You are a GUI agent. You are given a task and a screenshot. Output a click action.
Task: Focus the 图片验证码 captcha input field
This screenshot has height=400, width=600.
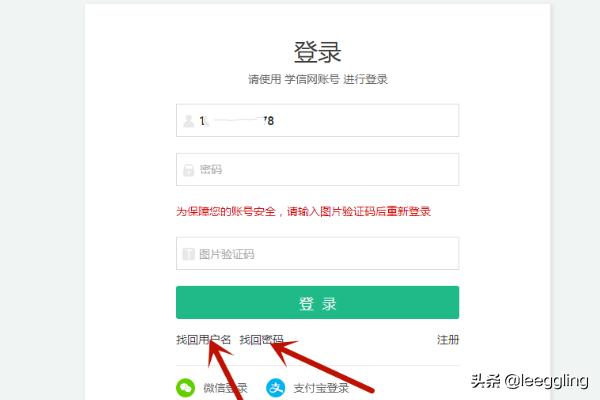pyautogui.click(x=317, y=253)
